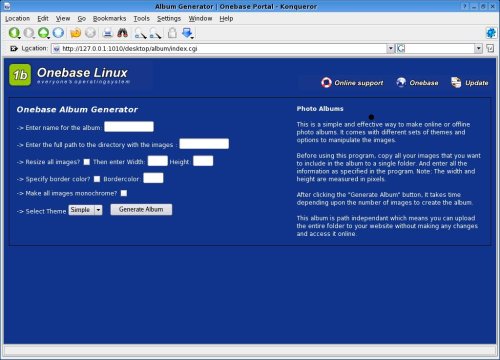Click the grey Forward navigation arrow
Viewport: 500px width, 360px height.
pos(29,33)
